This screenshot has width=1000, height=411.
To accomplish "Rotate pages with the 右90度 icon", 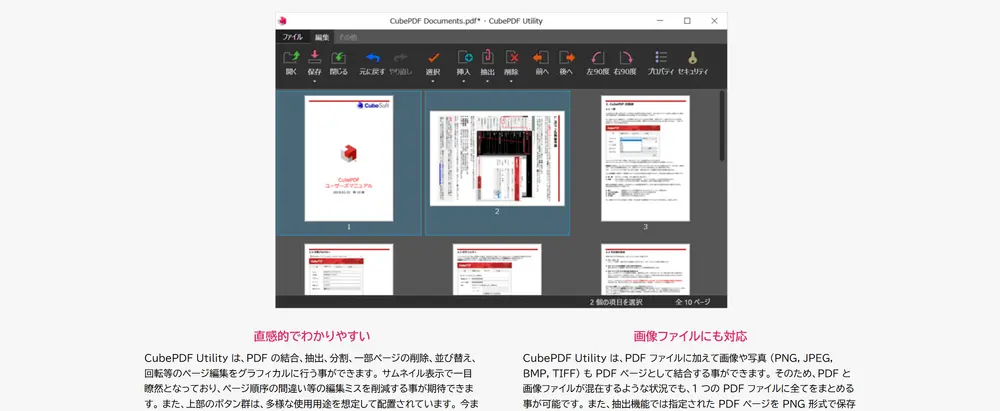I will click(625, 57).
